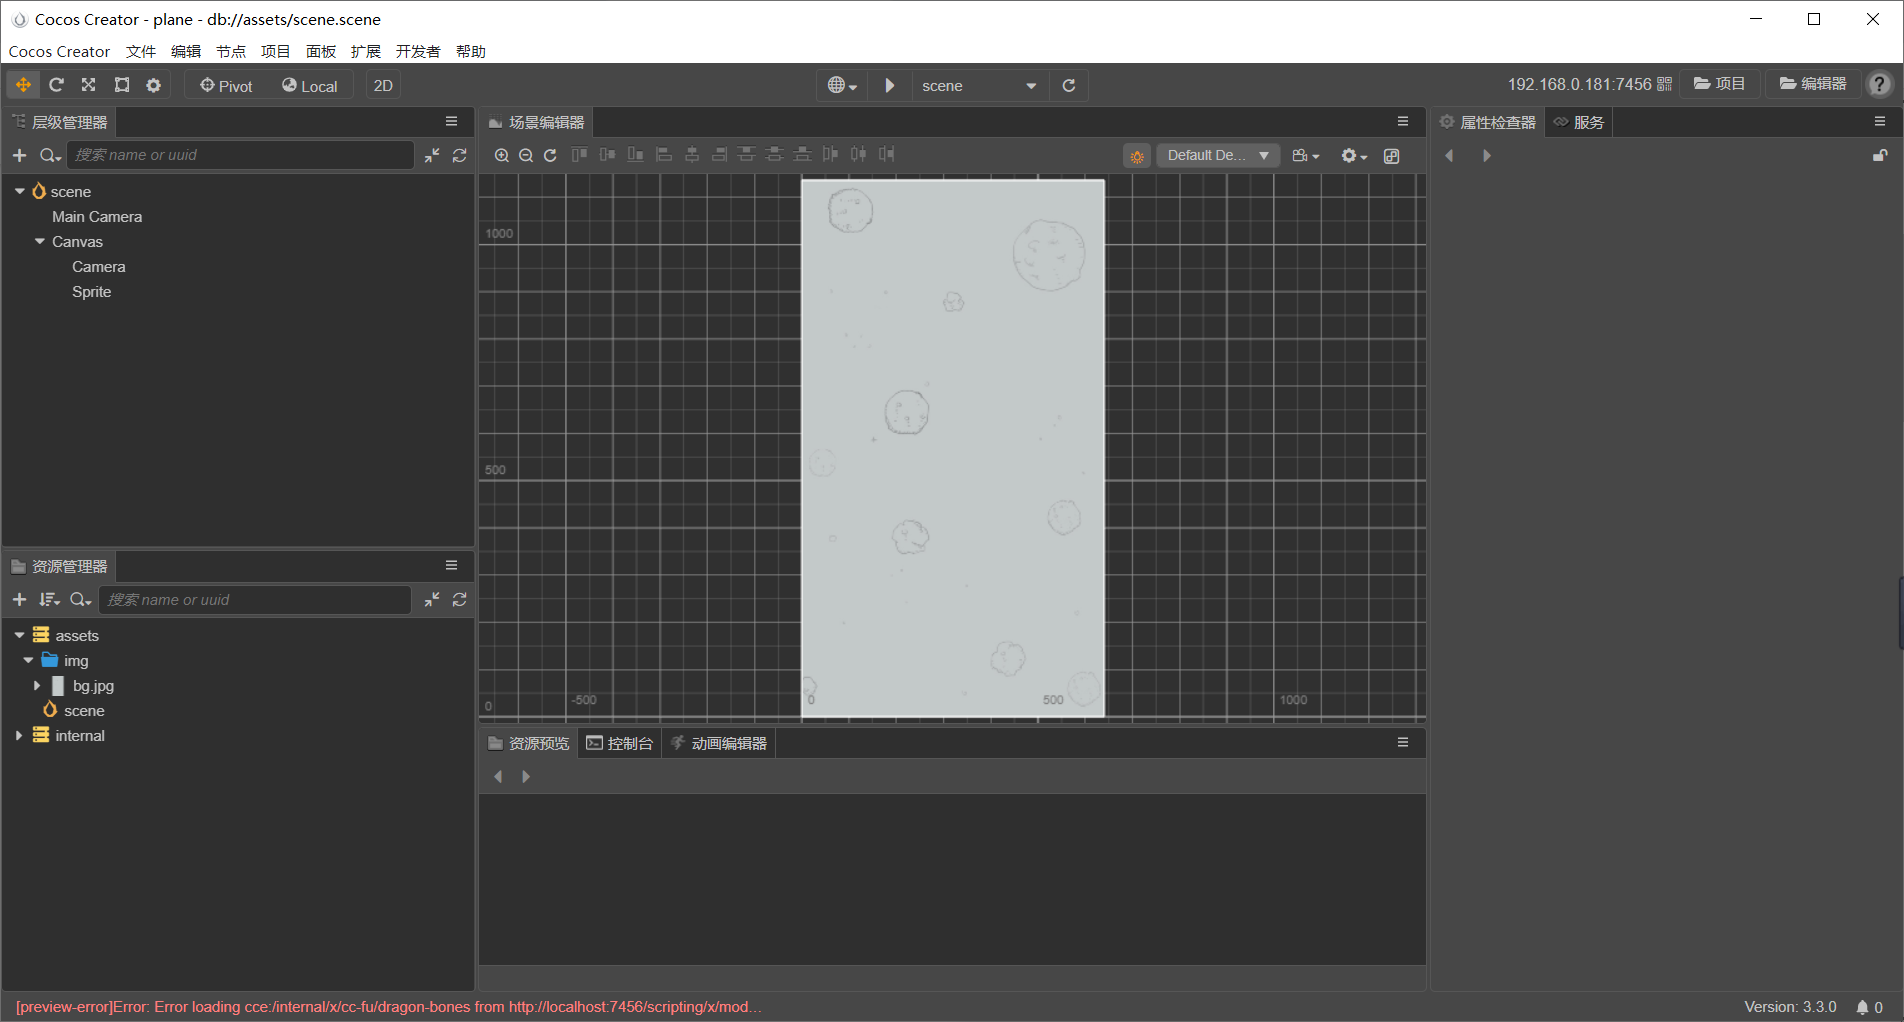Toggle the inspector lock icon
Image resolution: width=1904 pixels, height=1022 pixels.
pyautogui.click(x=1880, y=155)
